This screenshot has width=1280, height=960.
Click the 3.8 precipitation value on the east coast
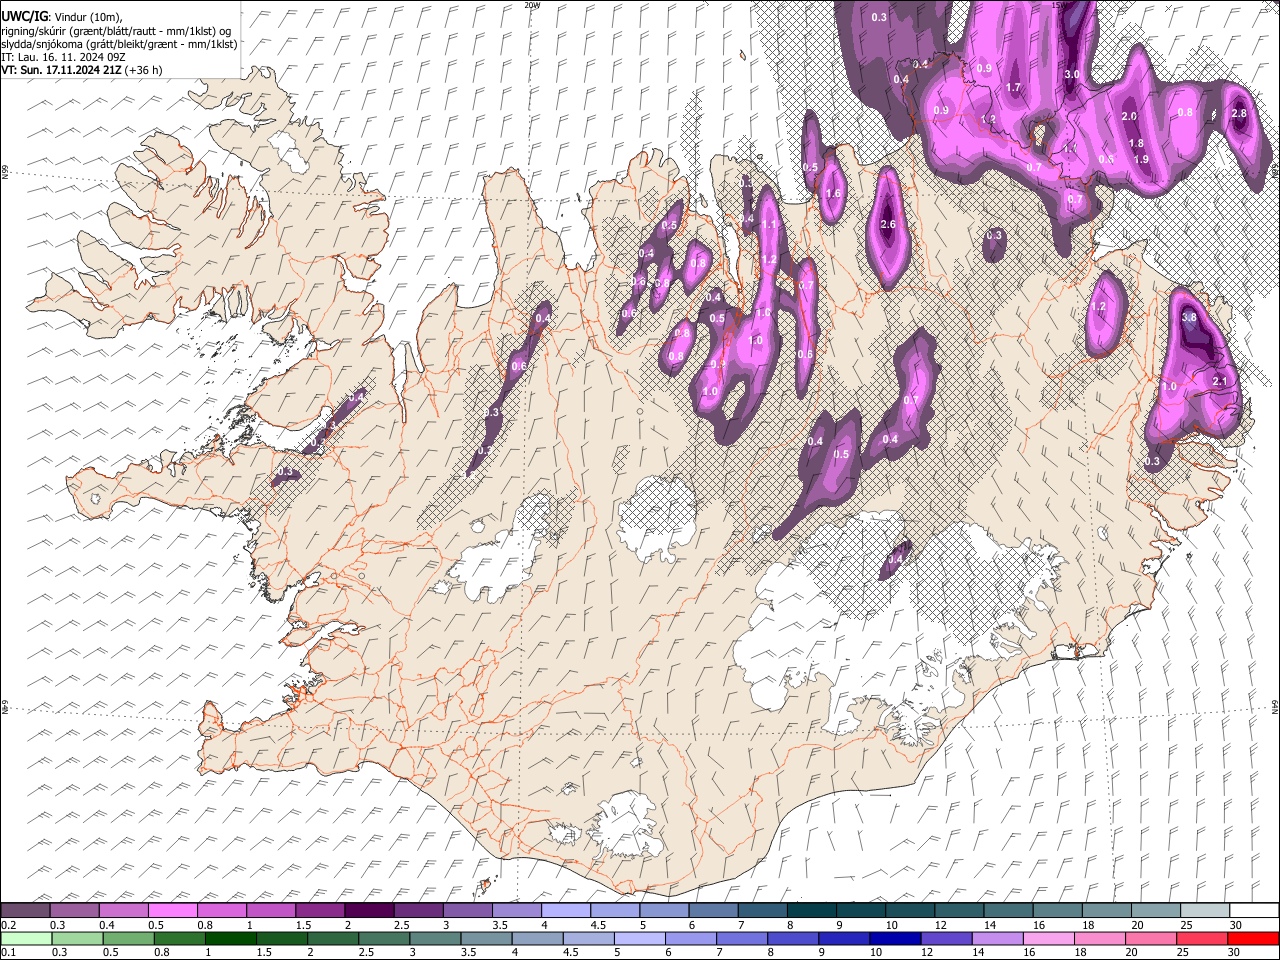[1189, 318]
